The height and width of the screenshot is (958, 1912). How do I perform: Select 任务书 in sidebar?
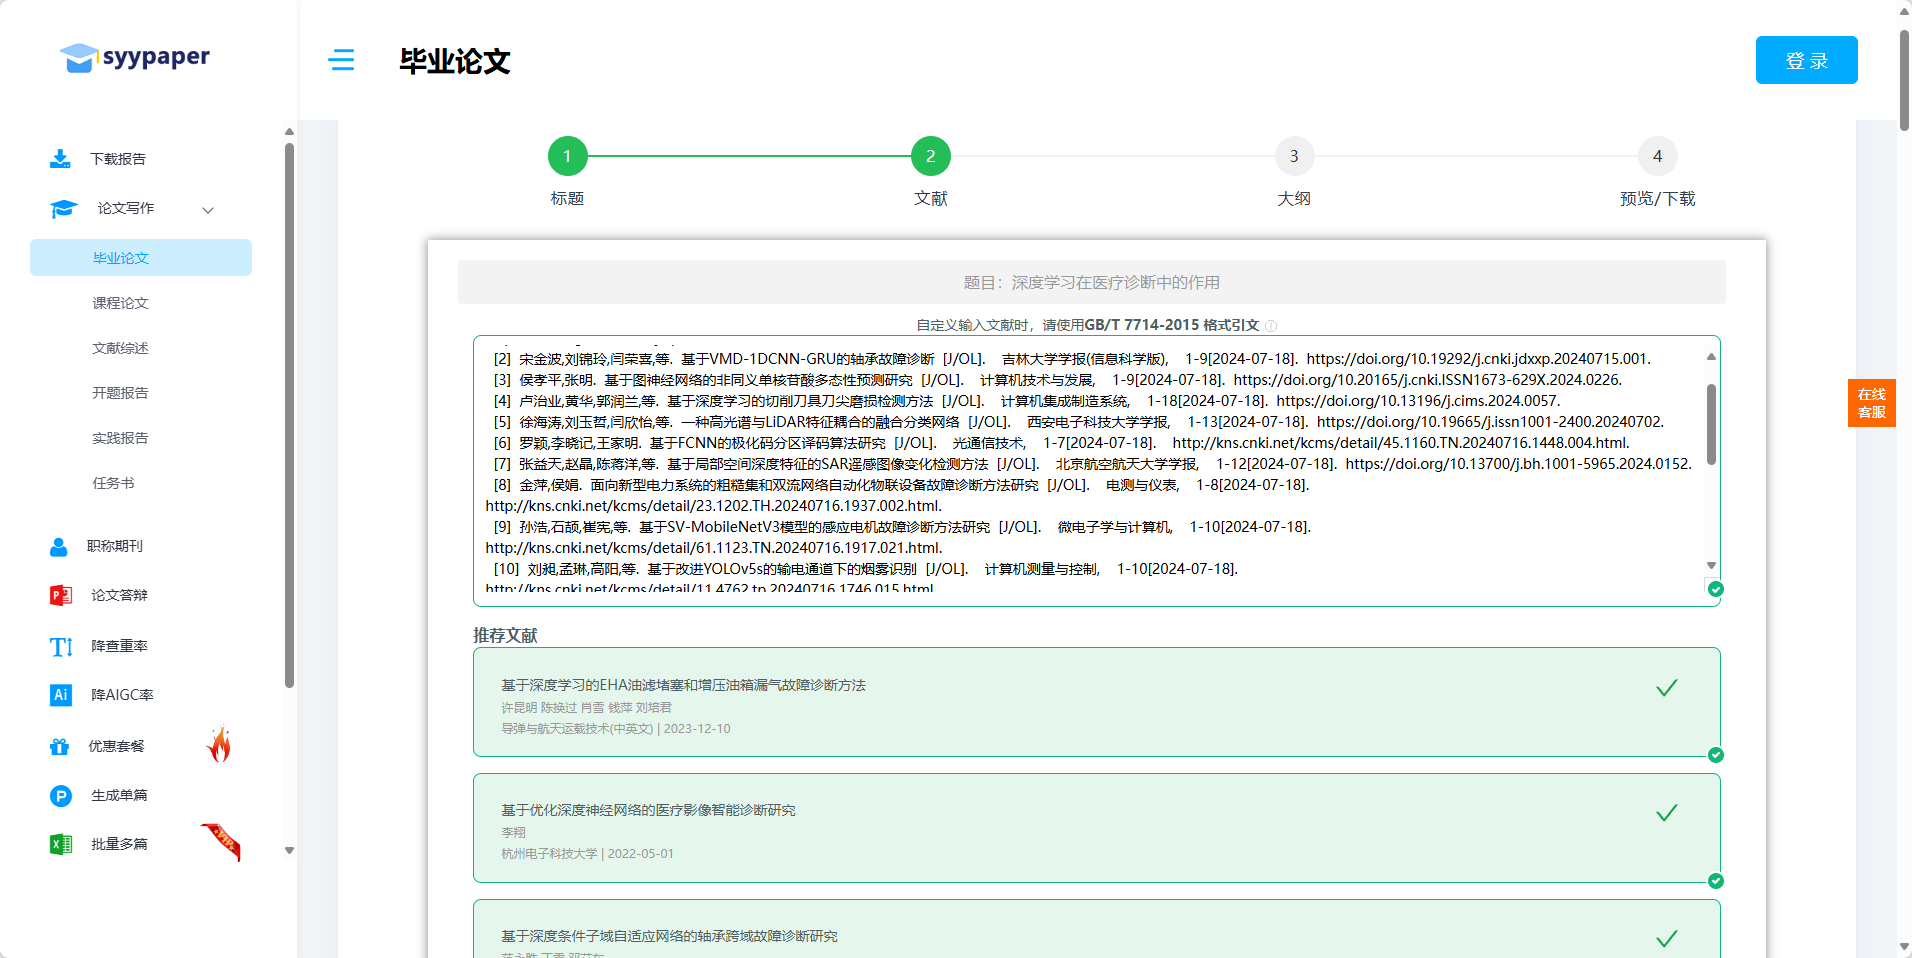(x=113, y=483)
